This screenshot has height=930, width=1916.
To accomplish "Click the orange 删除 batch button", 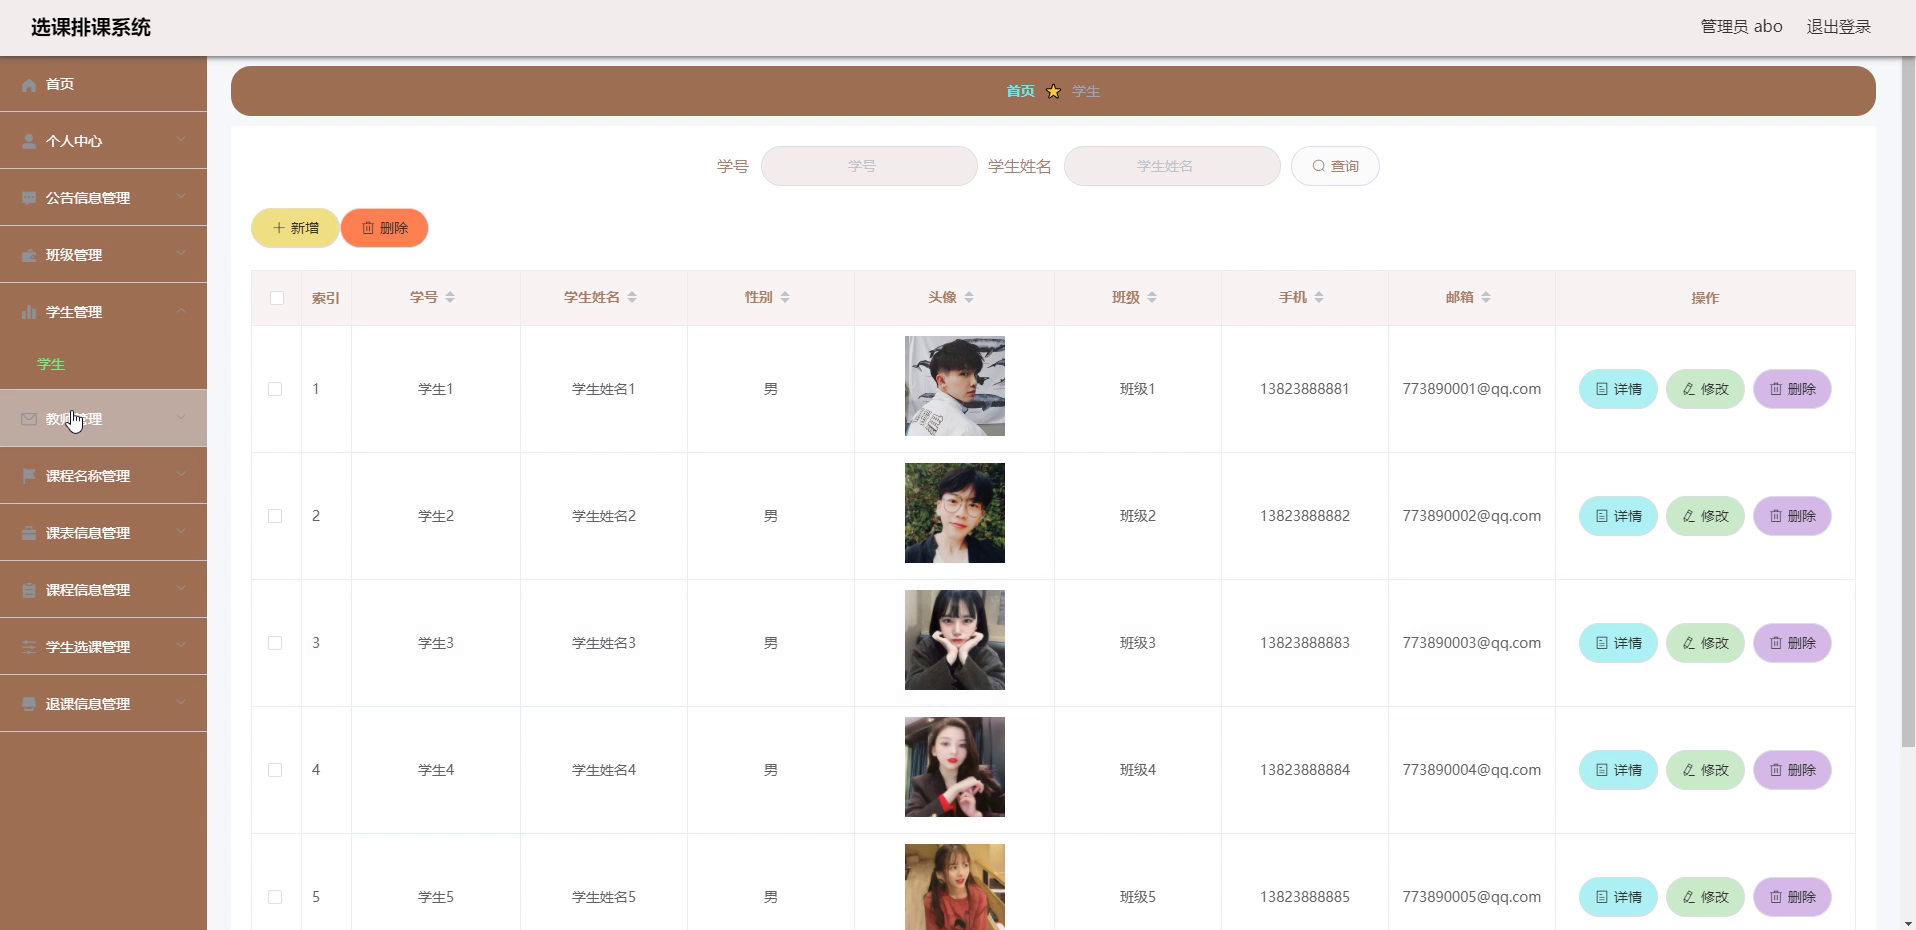I will [x=384, y=228].
